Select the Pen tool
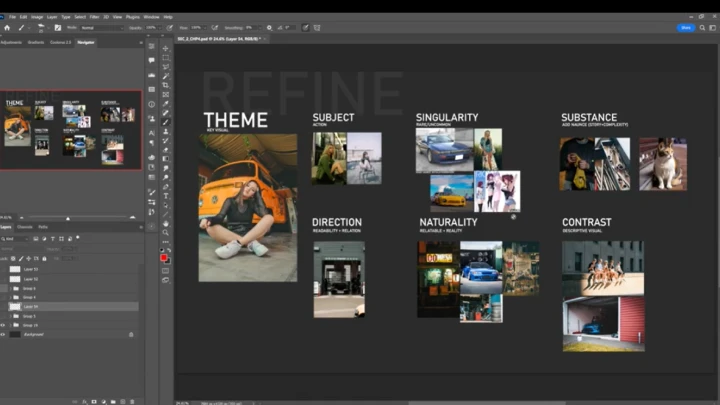The height and width of the screenshot is (405, 720). 166,187
